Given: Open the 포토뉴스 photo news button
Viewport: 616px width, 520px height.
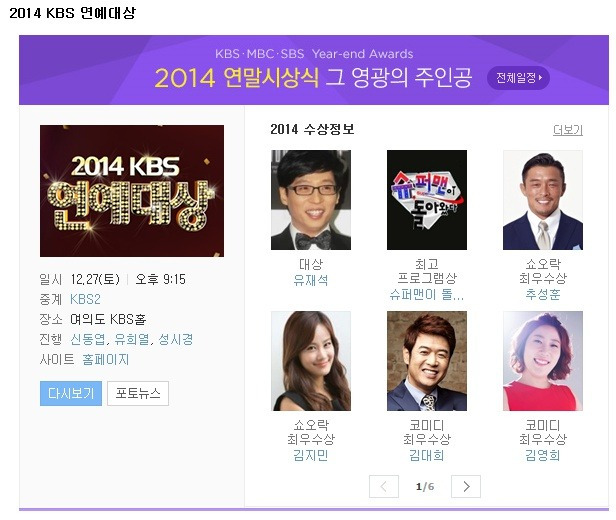Looking at the screenshot, I should 138,393.
